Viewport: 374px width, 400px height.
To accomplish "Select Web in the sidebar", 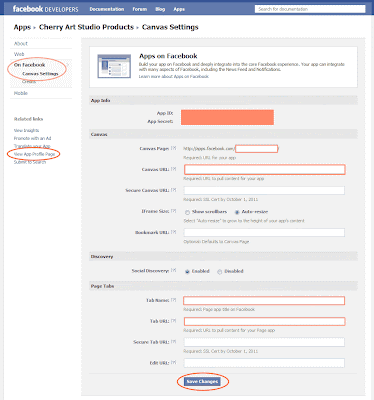I will [x=19, y=54].
